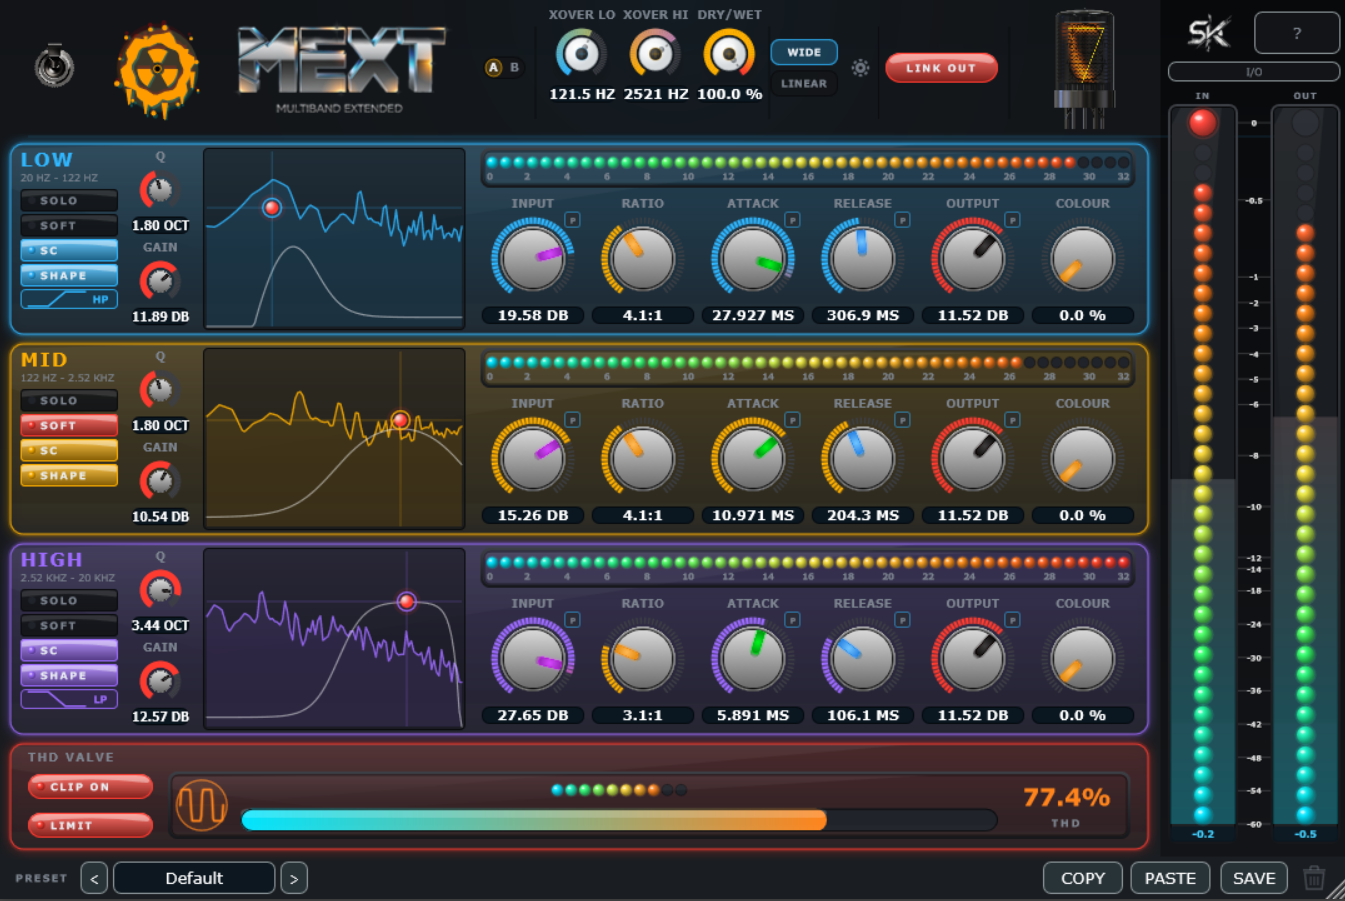Toggle SOFT on the MID band

pyautogui.click(x=69, y=426)
